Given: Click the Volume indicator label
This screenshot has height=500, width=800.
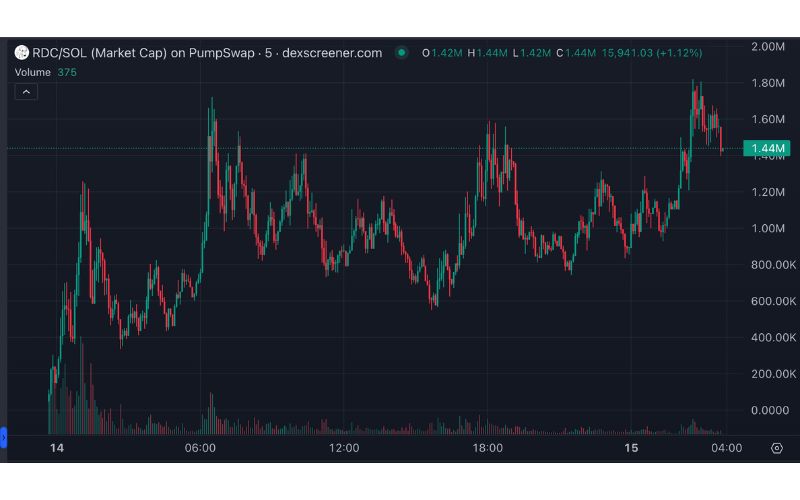Looking at the screenshot, I should point(33,72).
